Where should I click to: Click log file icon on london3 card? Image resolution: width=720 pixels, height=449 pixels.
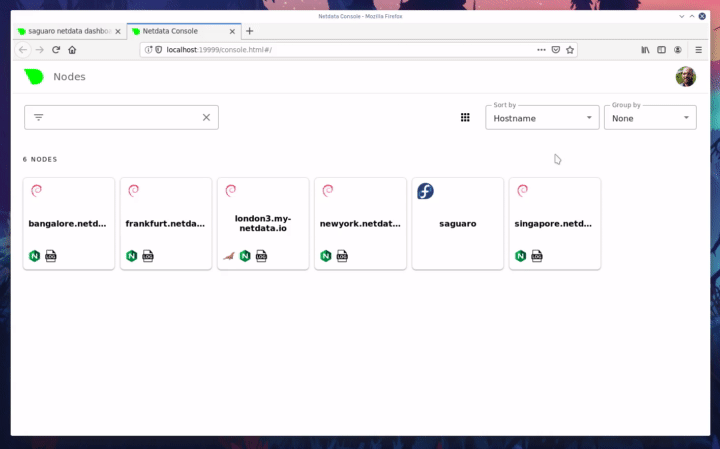pyautogui.click(x=261, y=256)
